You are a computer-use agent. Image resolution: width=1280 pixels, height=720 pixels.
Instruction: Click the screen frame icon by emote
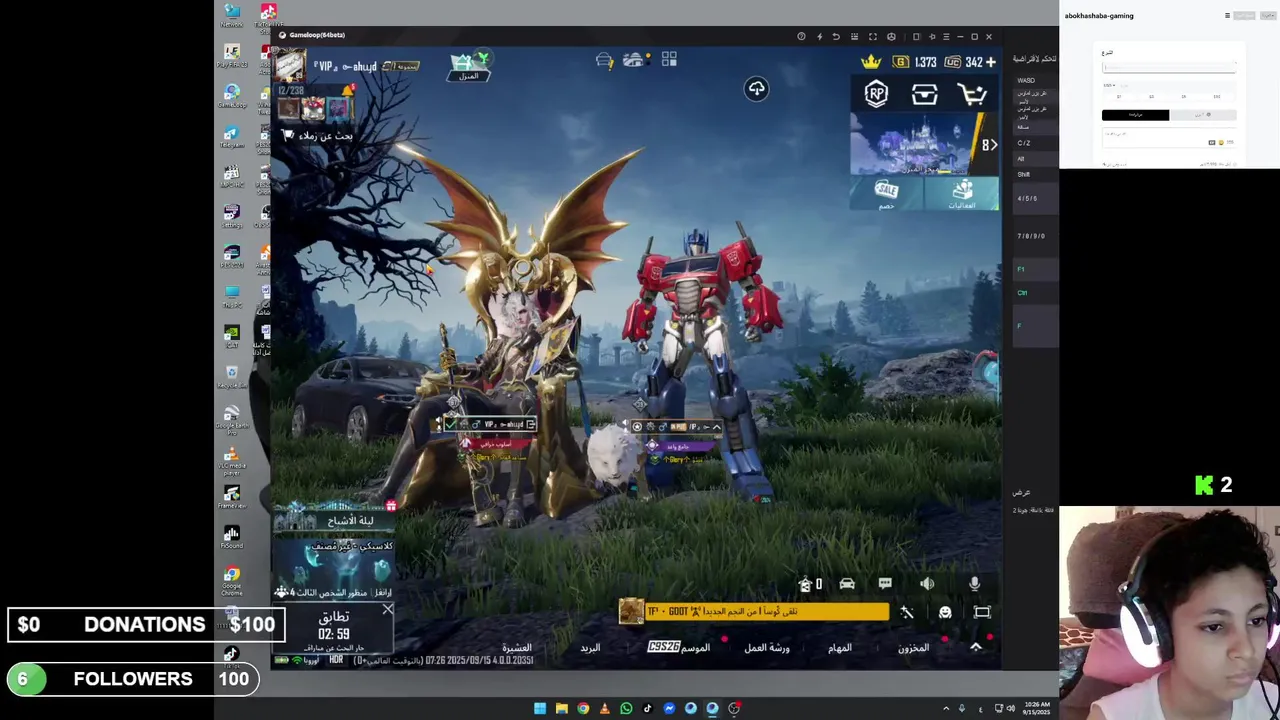tap(982, 612)
